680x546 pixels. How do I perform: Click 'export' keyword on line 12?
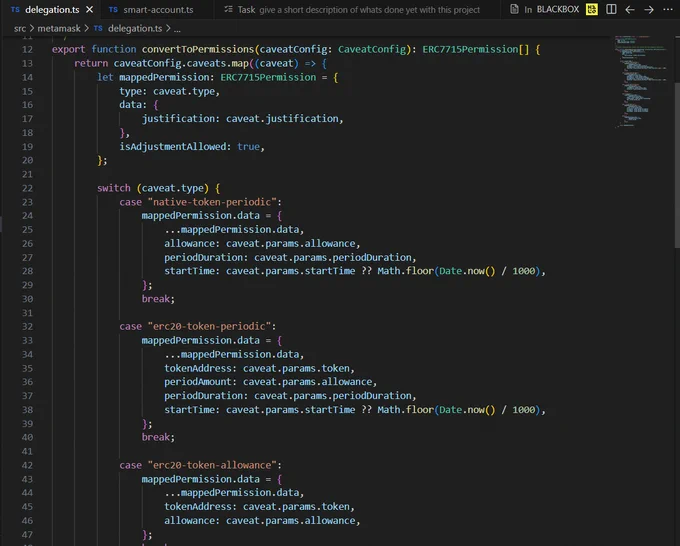(69, 49)
